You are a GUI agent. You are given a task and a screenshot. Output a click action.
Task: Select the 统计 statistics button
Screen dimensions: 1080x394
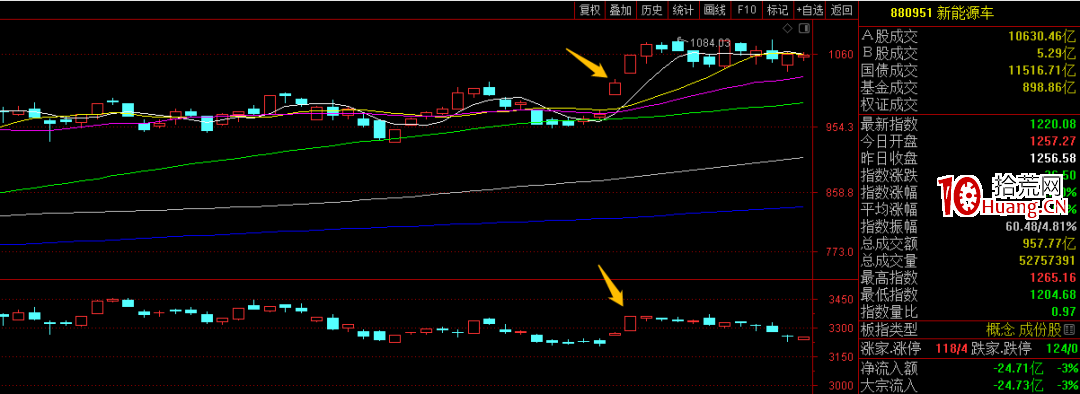pyautogui.click(x=683, y=10)
